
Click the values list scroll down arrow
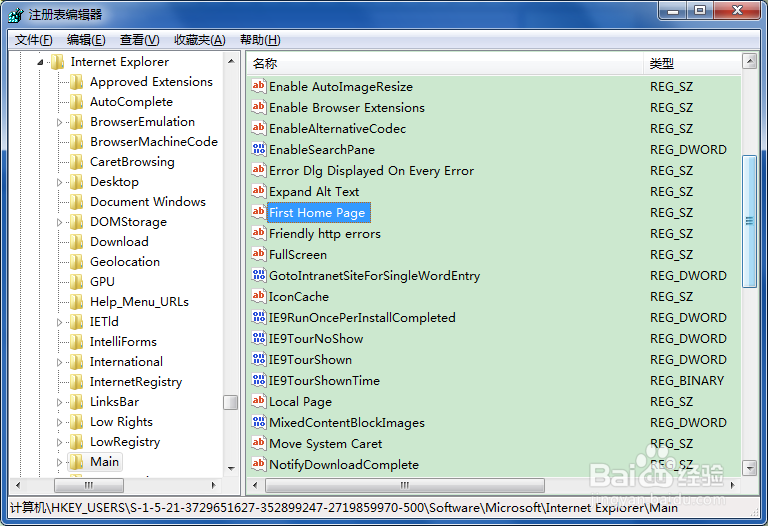pos(749,468)
